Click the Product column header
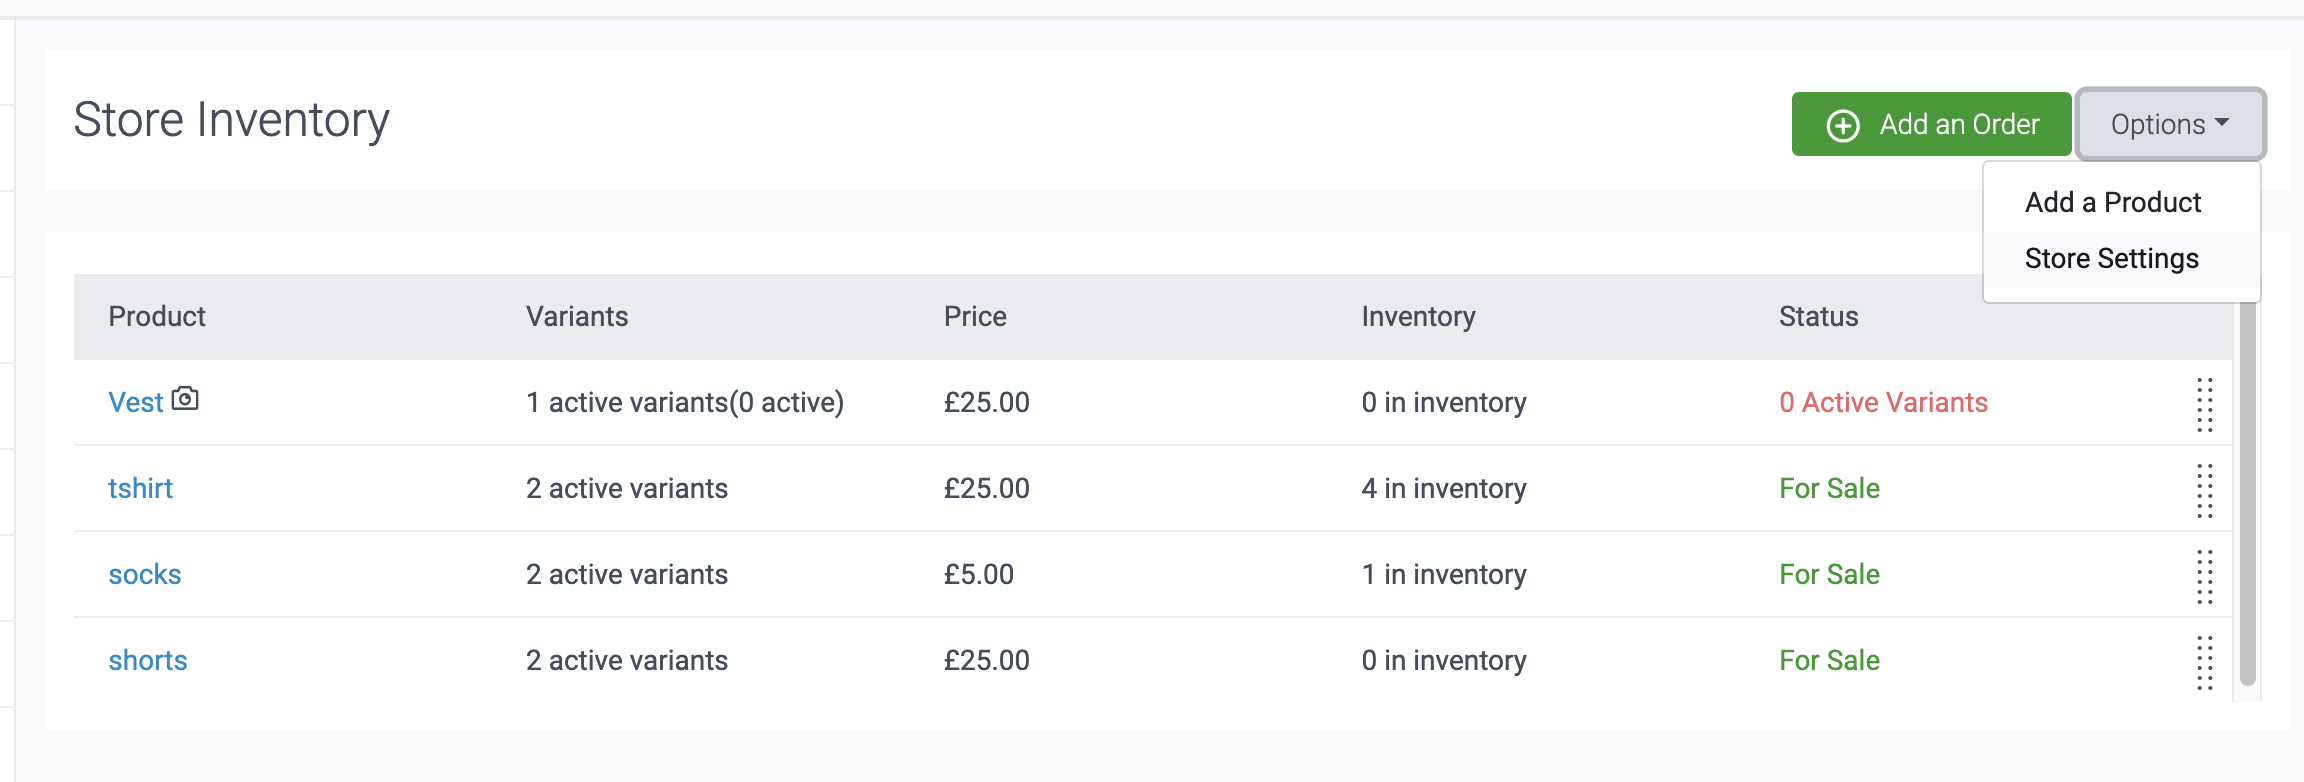Screen dimensions: 2304x782 157,316
